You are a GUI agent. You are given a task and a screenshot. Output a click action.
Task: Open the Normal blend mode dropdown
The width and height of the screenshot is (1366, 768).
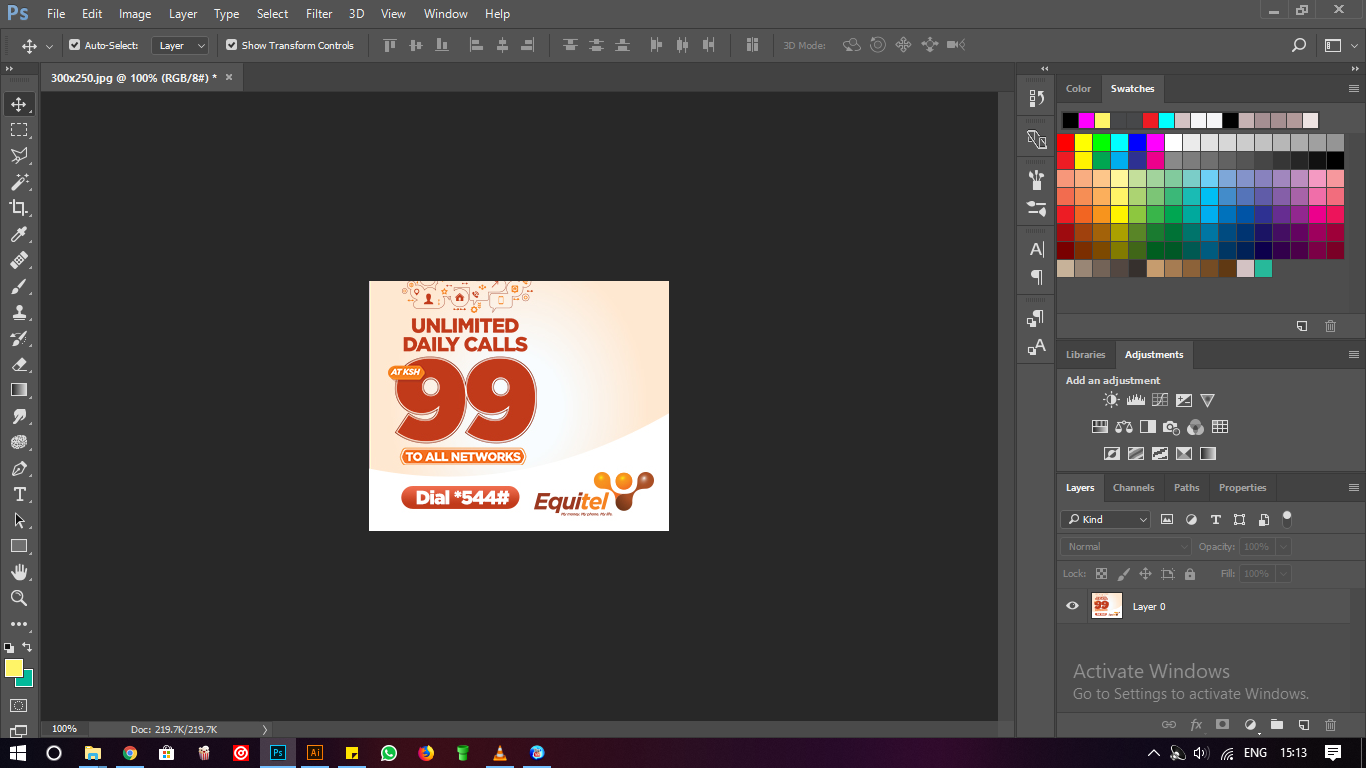1126,547
